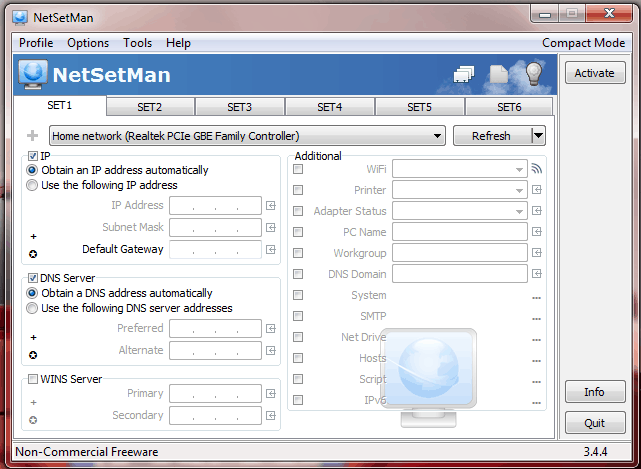Click the PC Name input field
The width and height of the screenshot is (641, 469).
pyautogui.click(x=459, y=232)
